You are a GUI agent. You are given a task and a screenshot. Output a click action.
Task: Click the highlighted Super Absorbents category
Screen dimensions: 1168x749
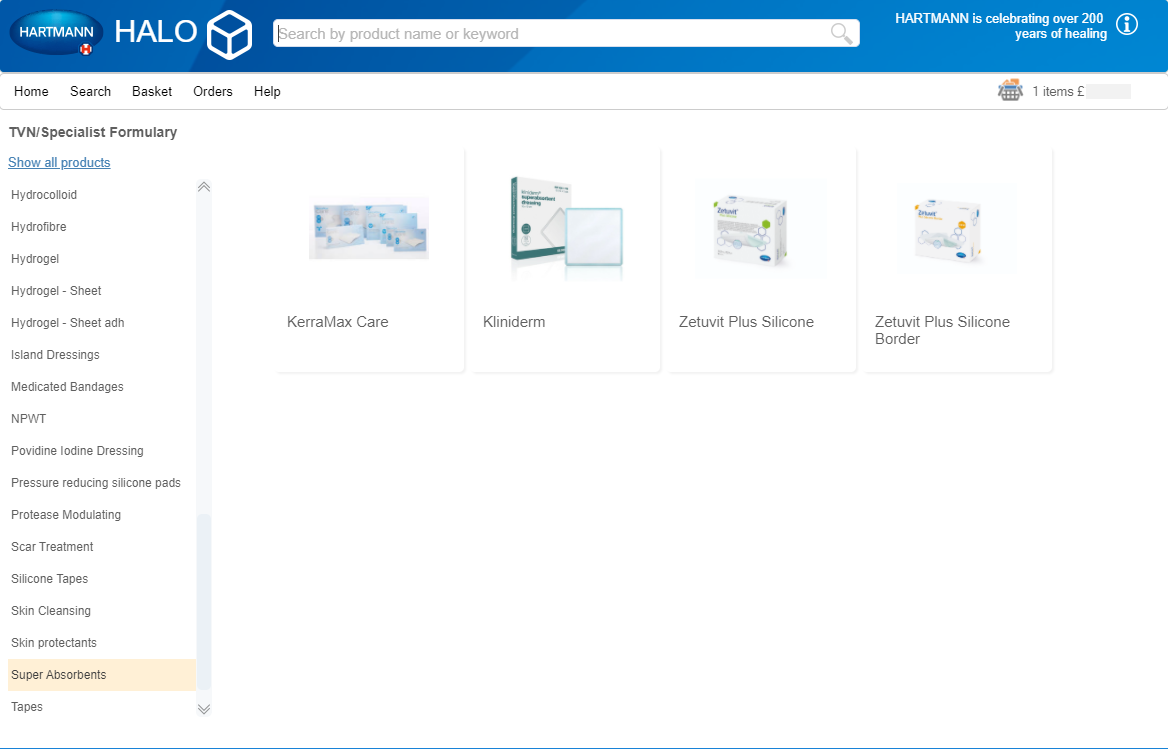click(102, 675)
